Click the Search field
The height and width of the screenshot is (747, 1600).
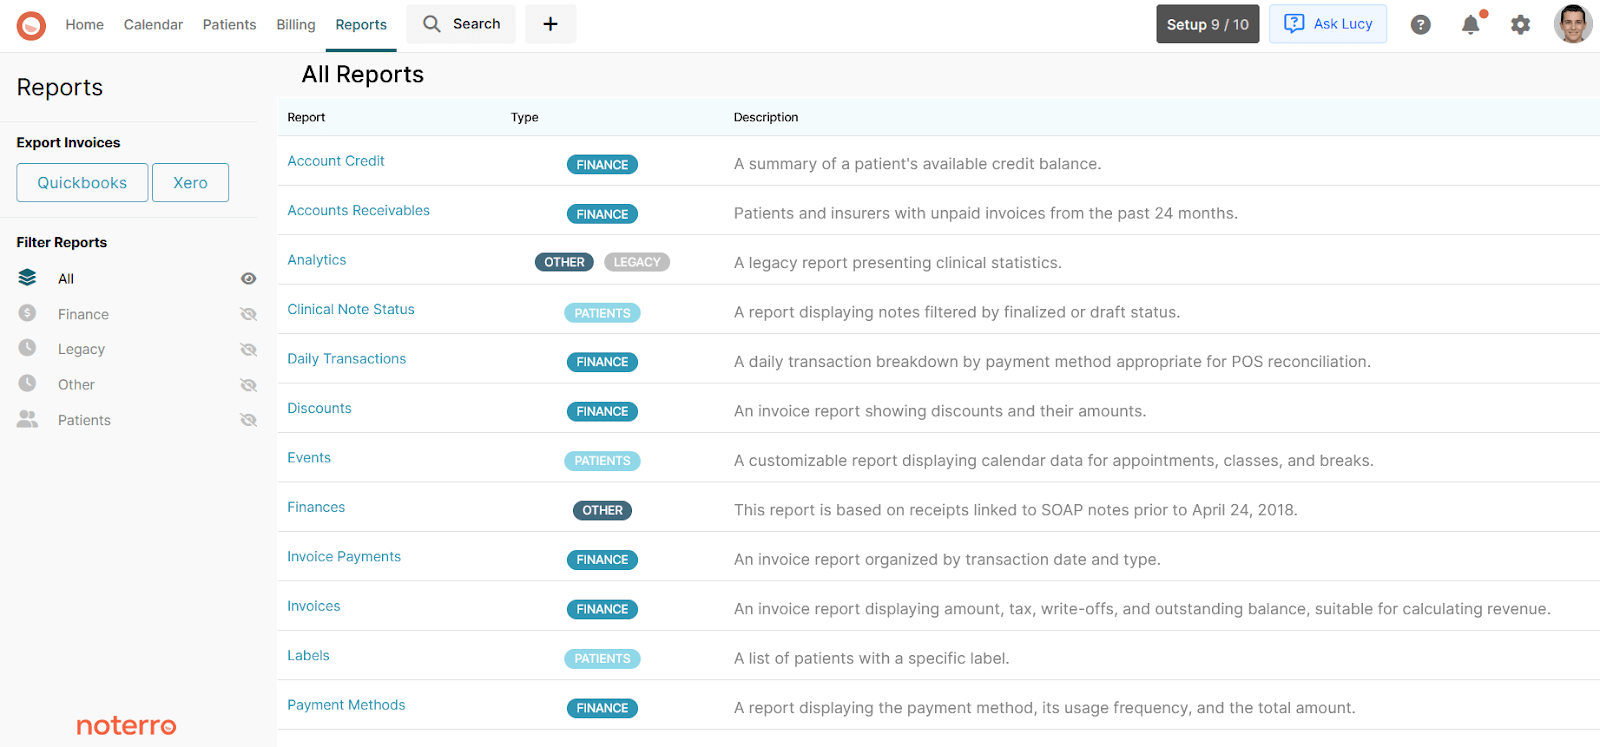(461, 24)
